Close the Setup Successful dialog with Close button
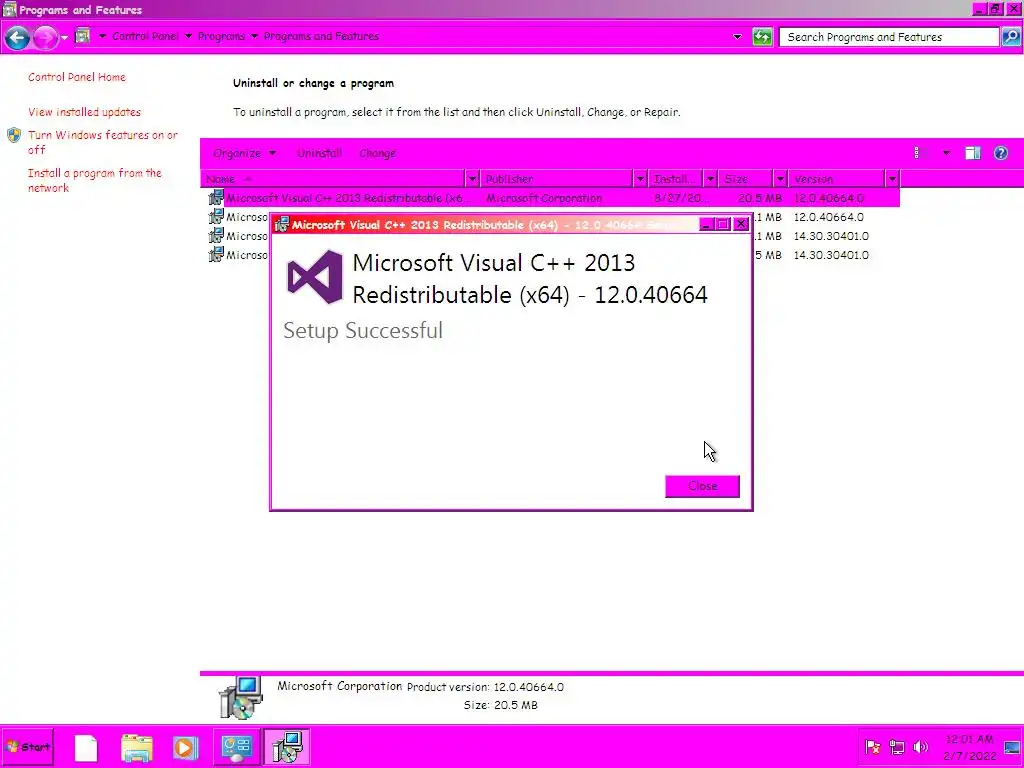The height and width of the screenshot is (768, 1024). tap(702, 486)
